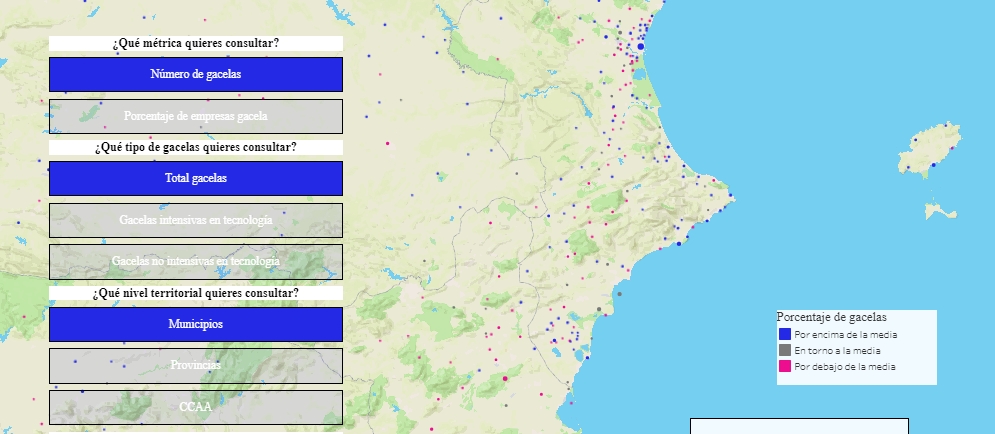Click the '¿Qué nivel territorial quieres consultar?' heading

(x=196, y=293)
